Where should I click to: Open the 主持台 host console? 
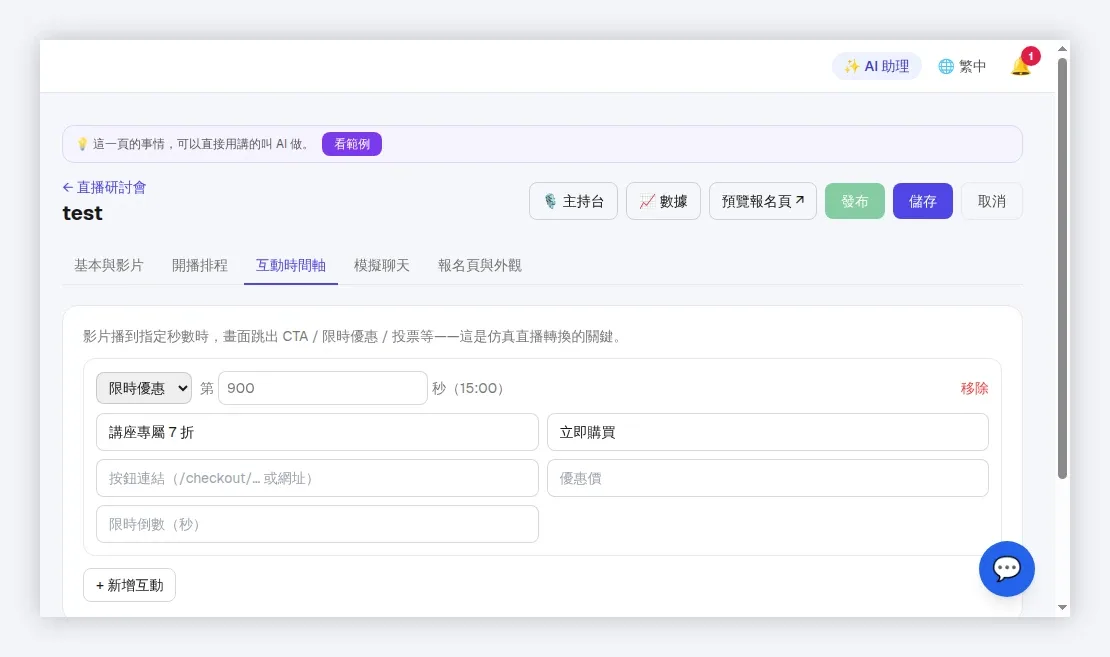pyautogui.click(x=573, y=201)
